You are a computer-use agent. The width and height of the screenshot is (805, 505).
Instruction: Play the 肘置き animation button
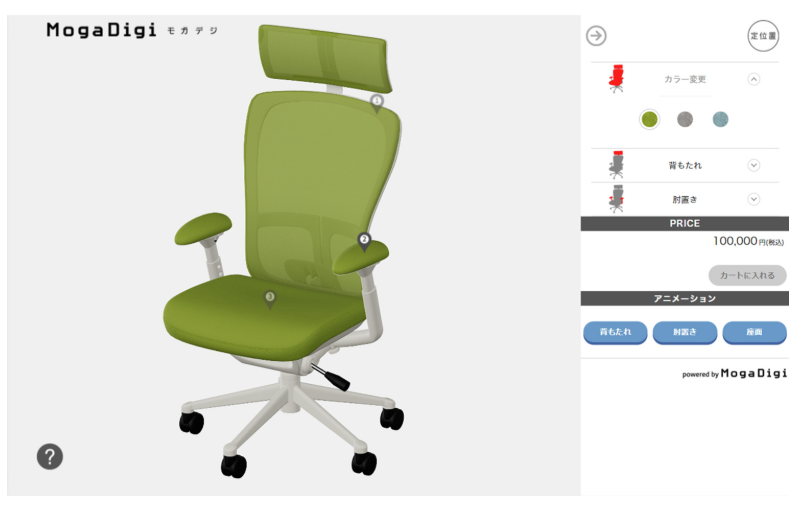tap(685, 333)
